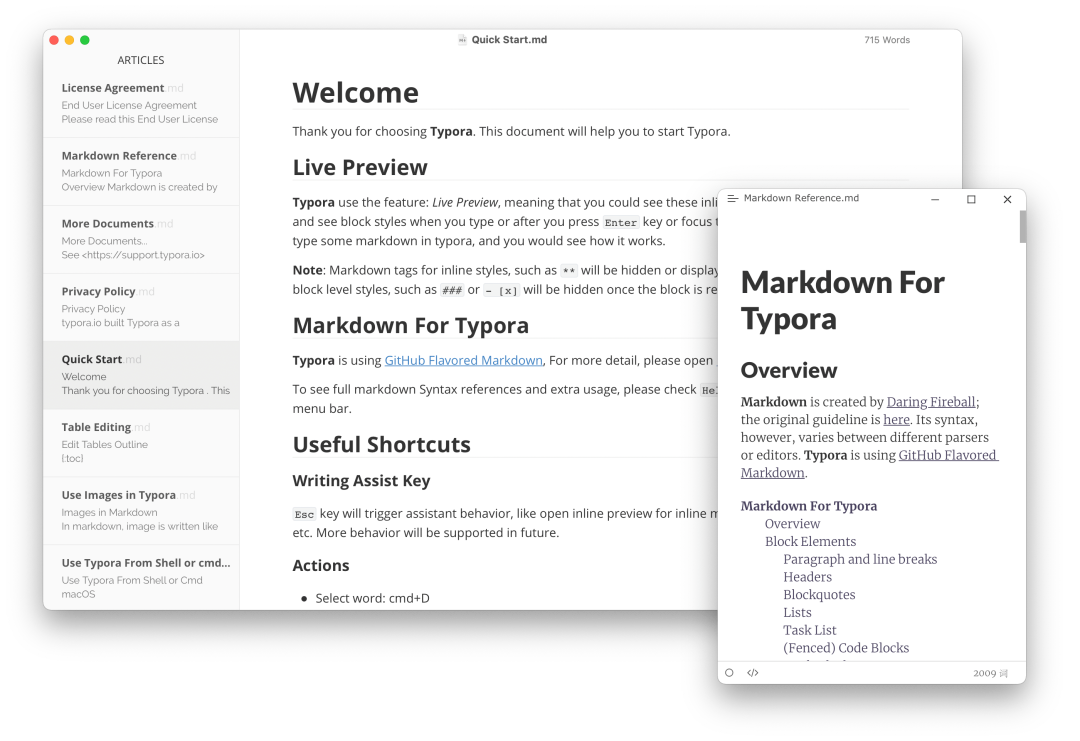Click the Enter inline code in Live Preview paragraph
The height and width of the screenshot is (741, 1080).
[x=621, y=222]
